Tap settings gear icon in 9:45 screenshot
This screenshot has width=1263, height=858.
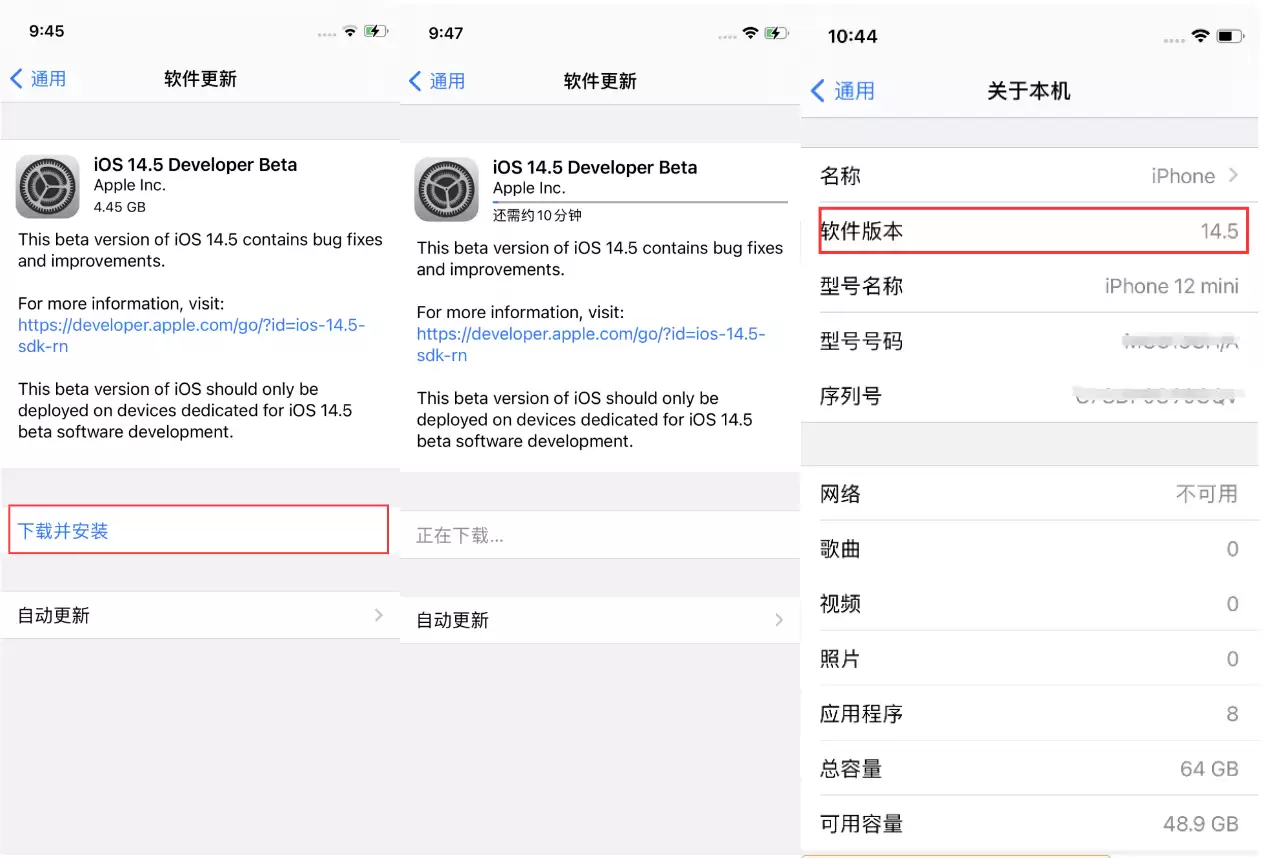[47, 186]
